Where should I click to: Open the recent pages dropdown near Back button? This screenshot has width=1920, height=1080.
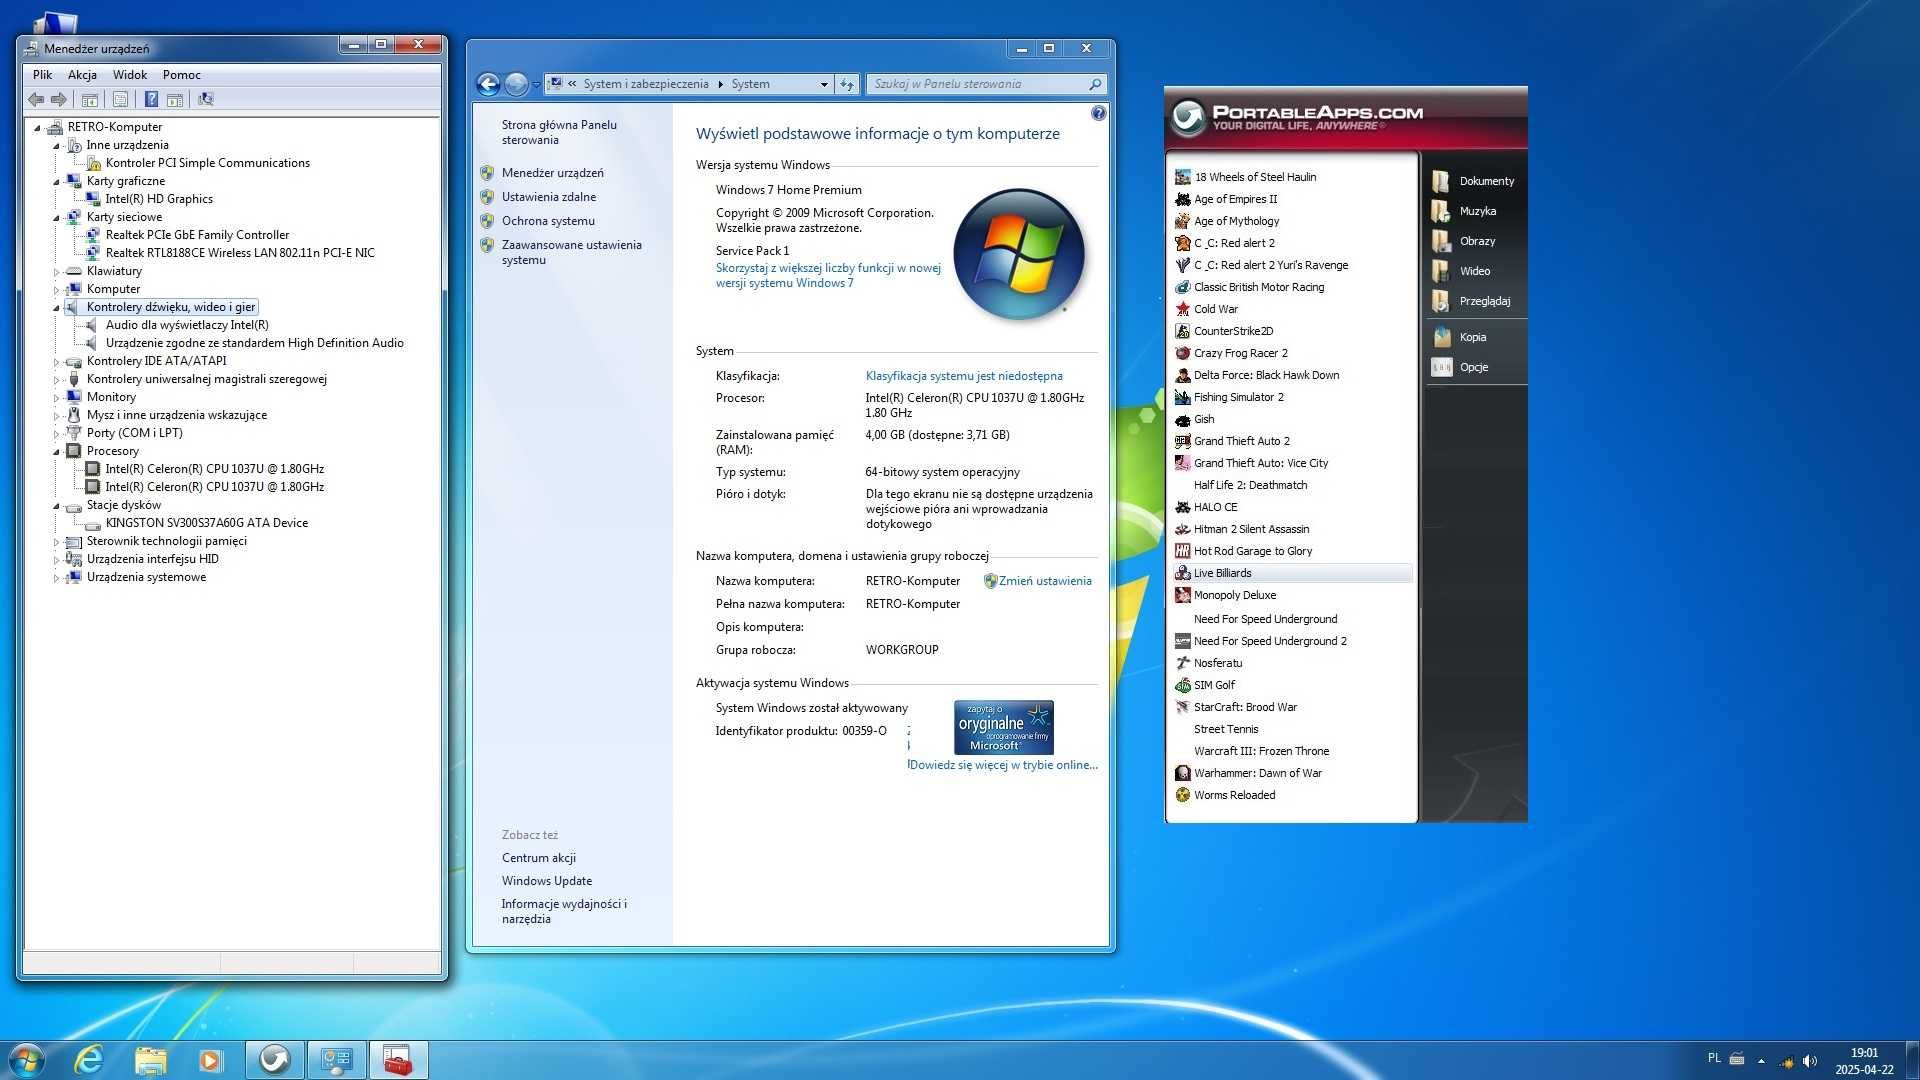tap(537, 84)
